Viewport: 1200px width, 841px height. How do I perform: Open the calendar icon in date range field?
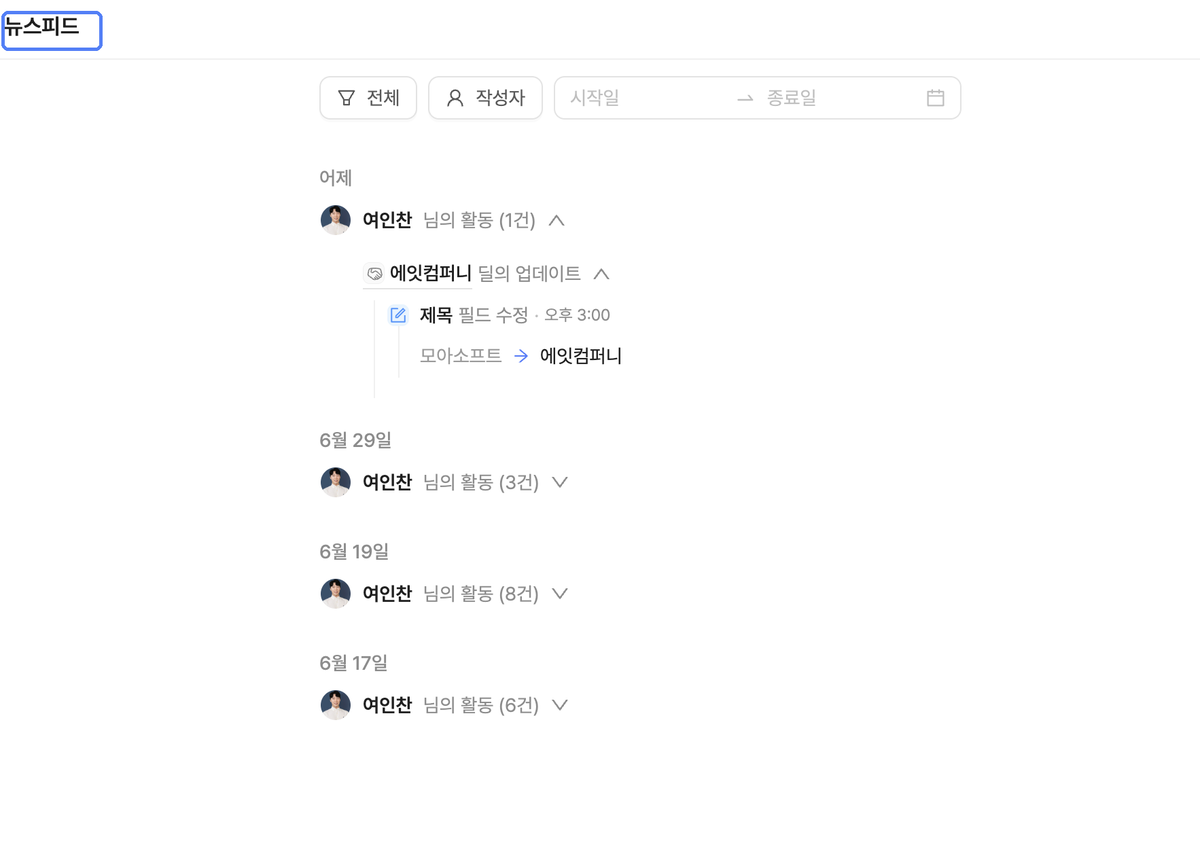(x=935, y=98)
